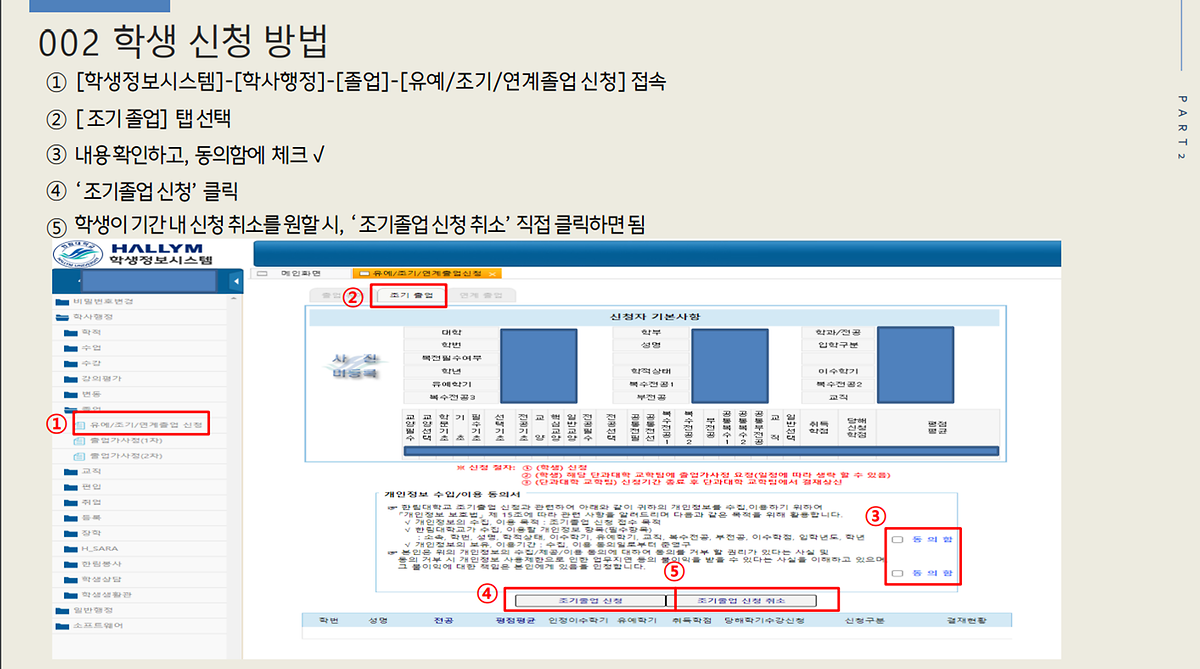Click the H_SARA folder icon

pyautogui.click(x=70, y=548)
